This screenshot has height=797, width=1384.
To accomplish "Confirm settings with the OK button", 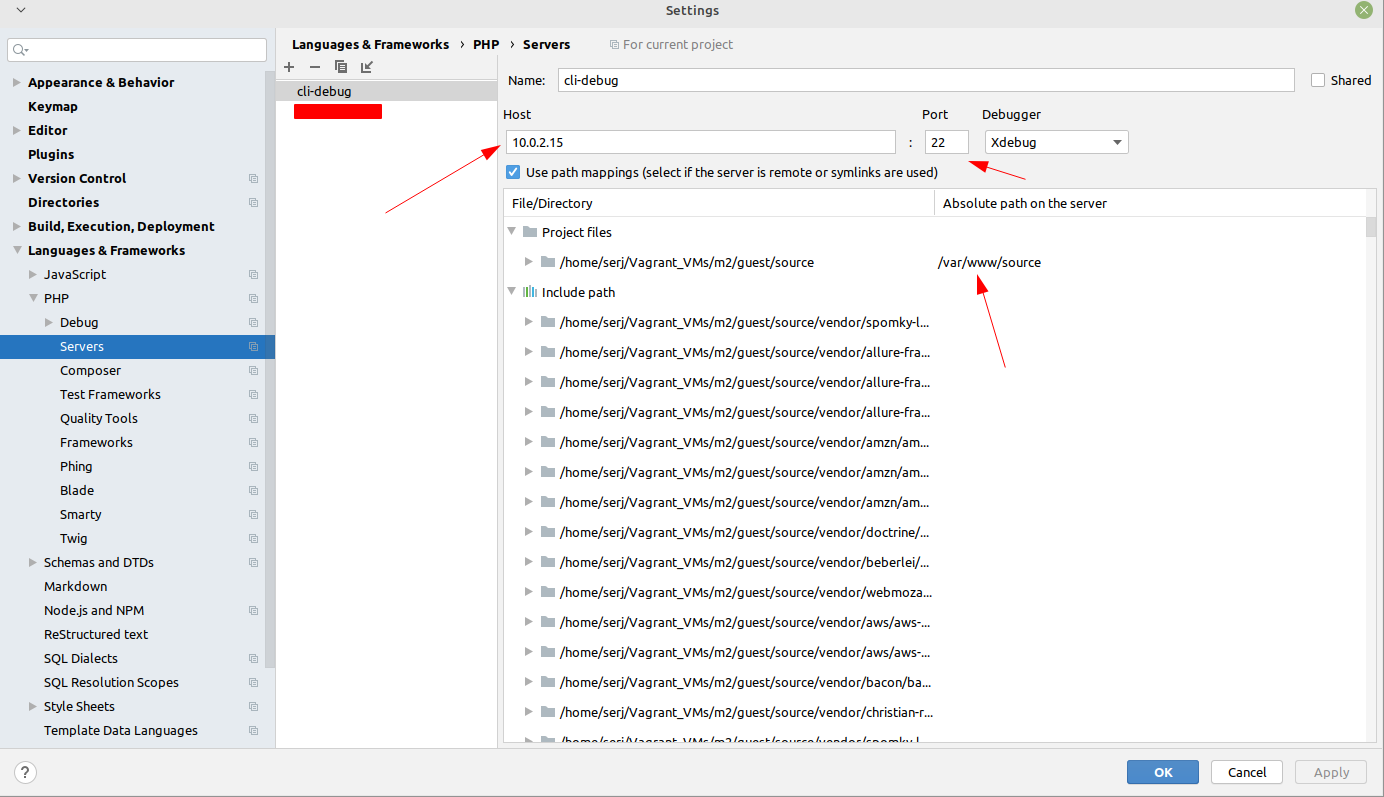I will (x=1163, y=772).
